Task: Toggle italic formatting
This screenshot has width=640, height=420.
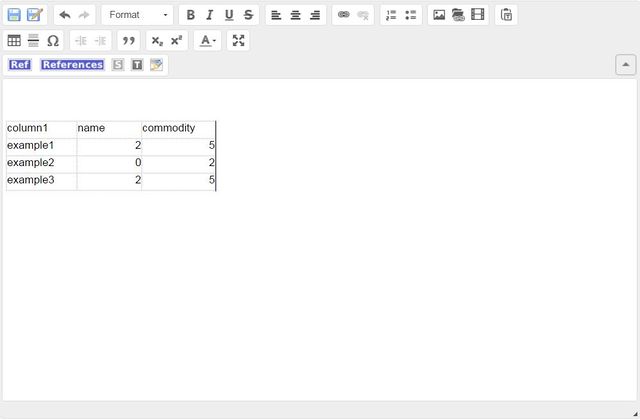Action: [210, 15]
